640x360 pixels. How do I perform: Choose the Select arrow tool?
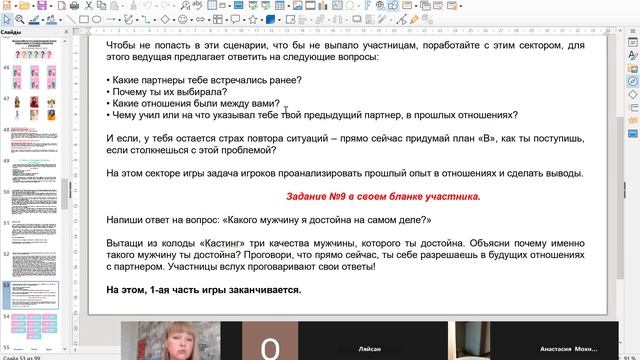coord(7,19)
